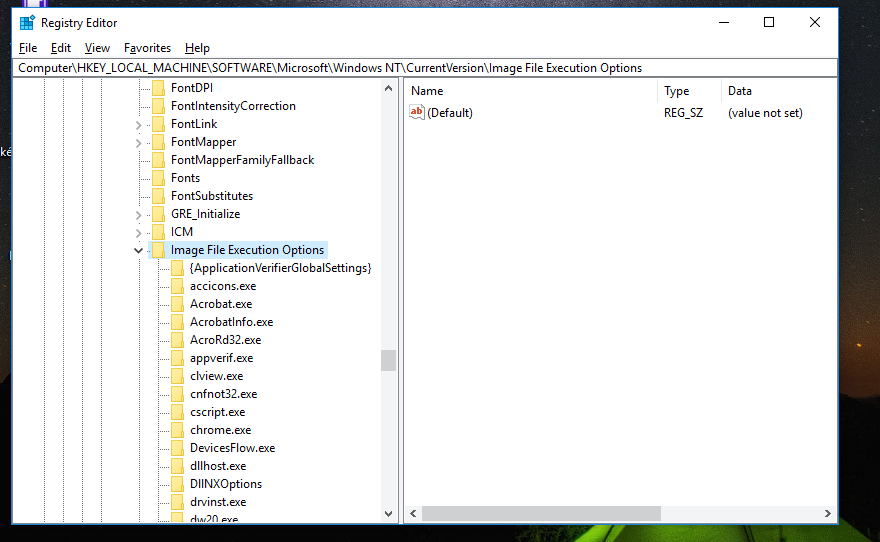Click the ICM folder icon

coord(159,232)
